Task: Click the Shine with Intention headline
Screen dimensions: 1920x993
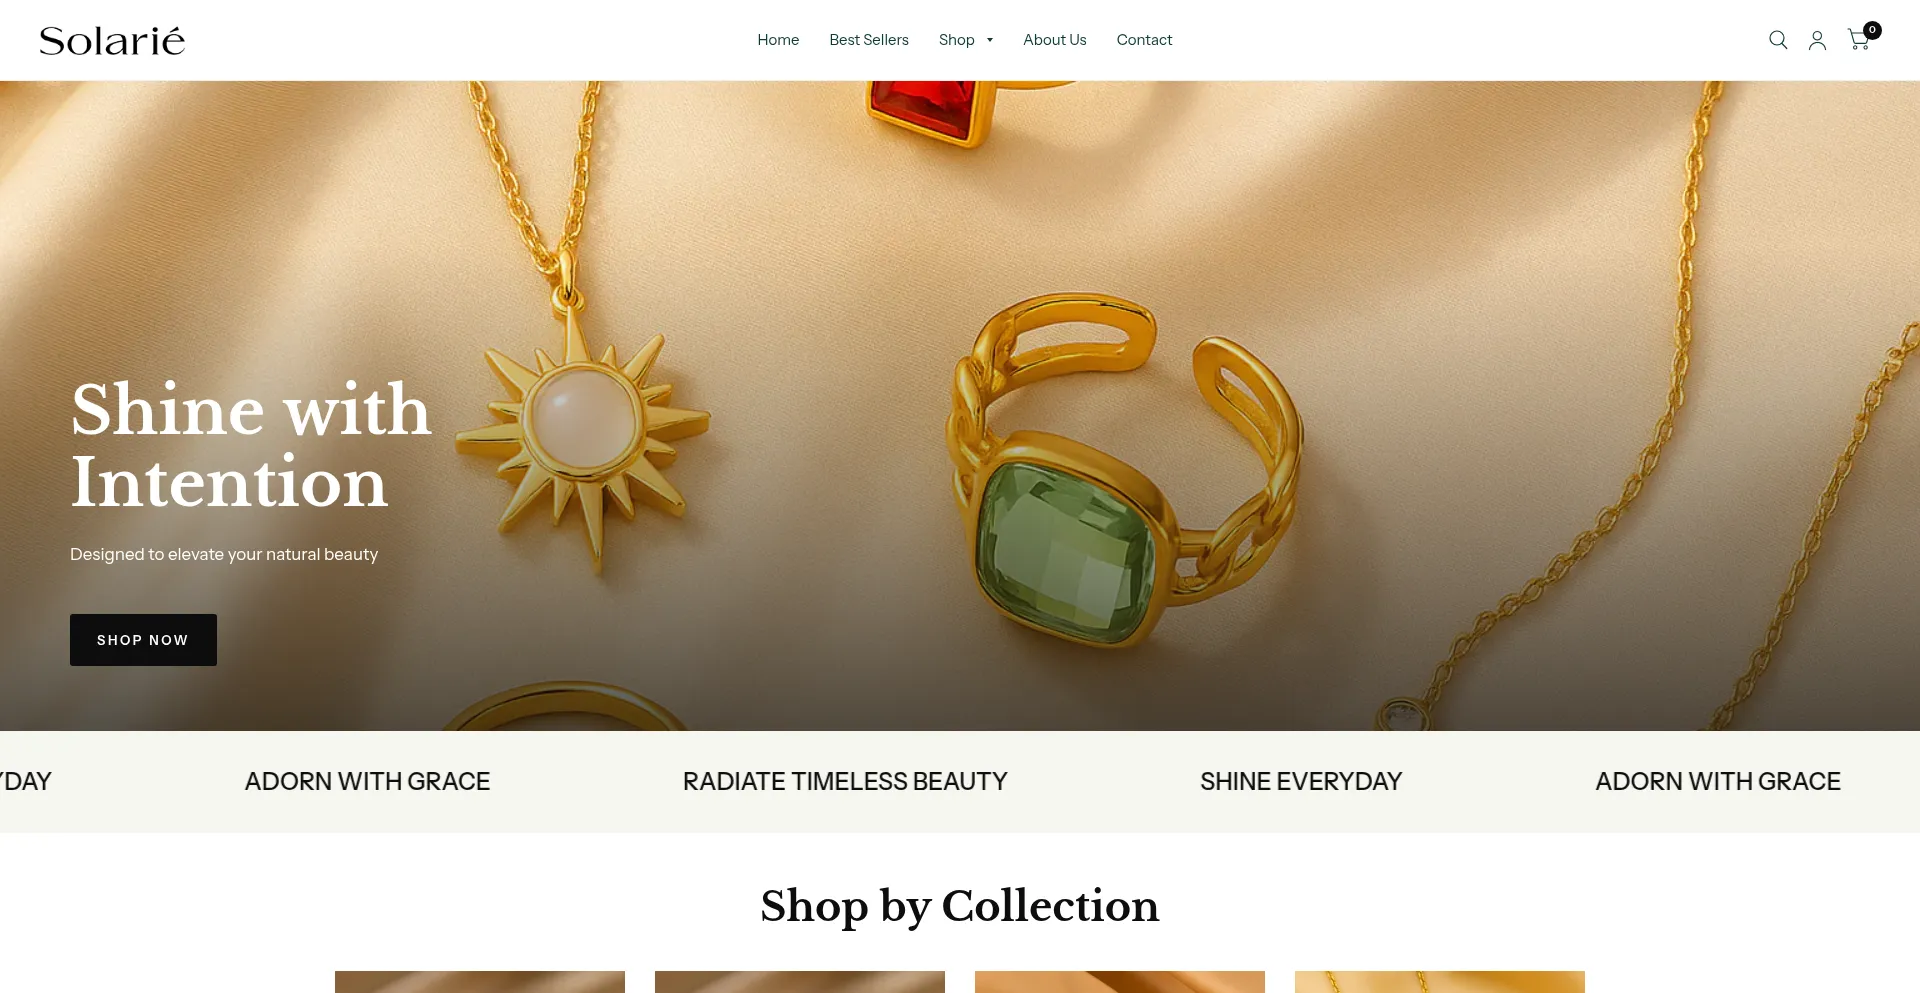Action: click(x=251, y=446)
